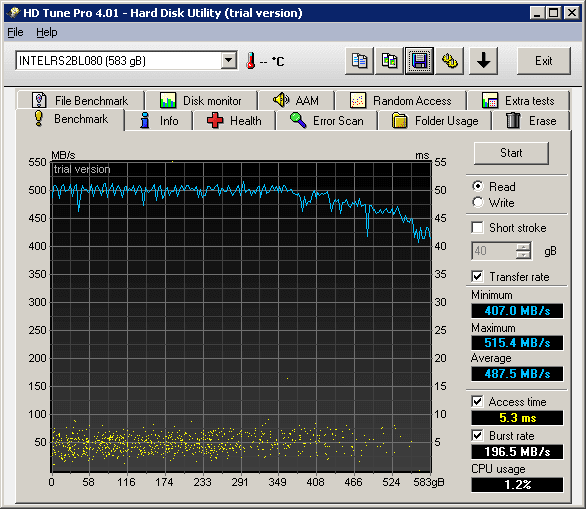Image resolution: width=586 pixels, height=509 pixels.
Task: Uncheck the Transfer rate checkbox
Action: coord(477,277)
